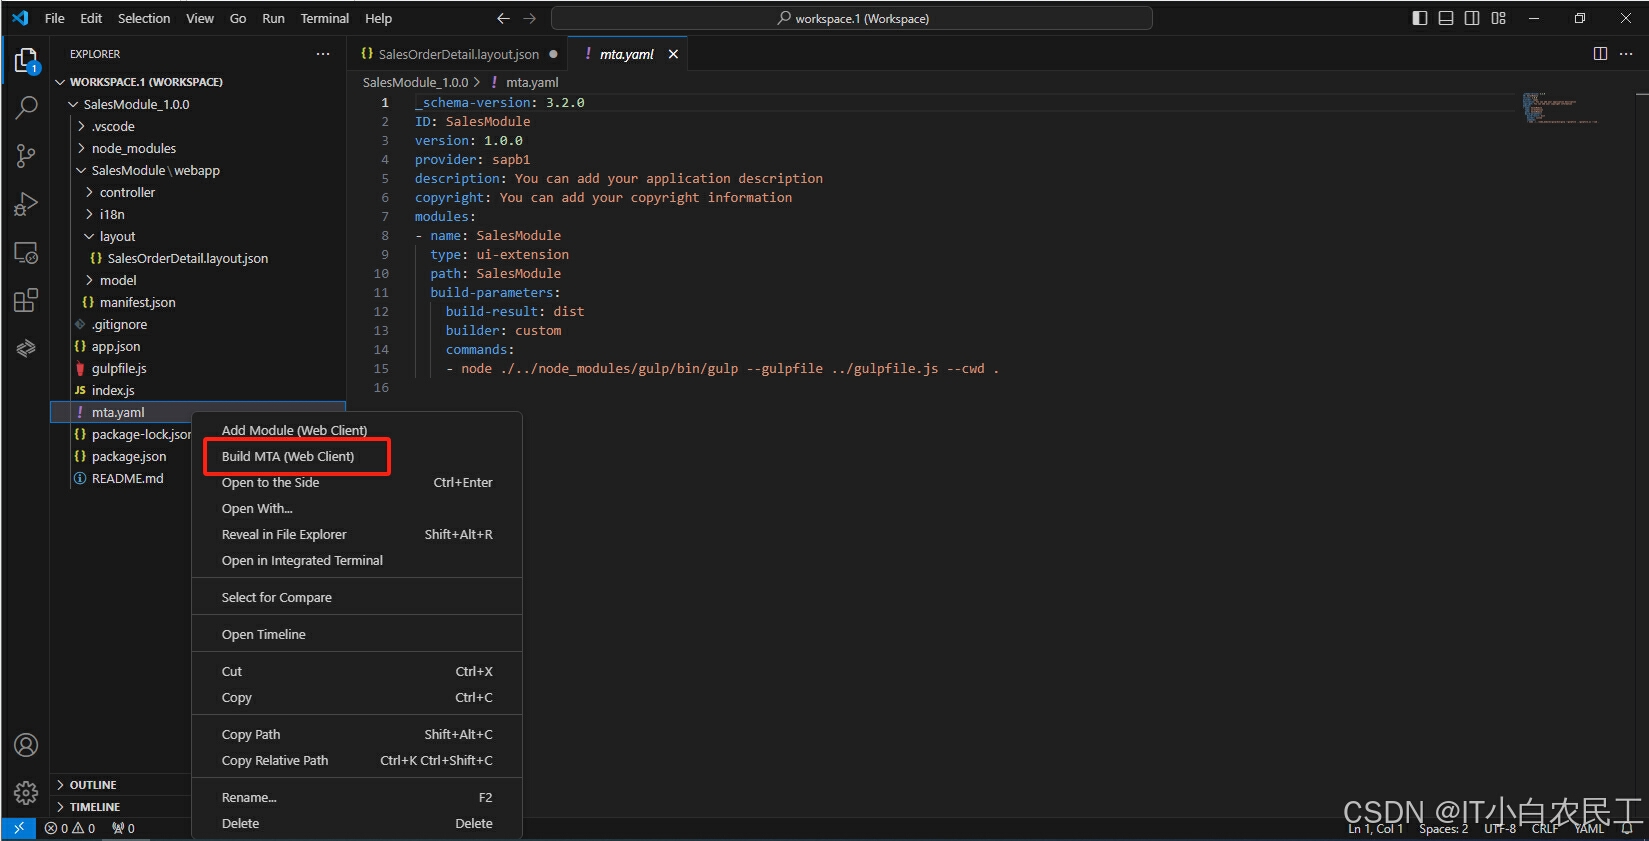This screenshot has height=841, width=1649.
Task: Expand the controller folder
Action: (x=200, y=192)
